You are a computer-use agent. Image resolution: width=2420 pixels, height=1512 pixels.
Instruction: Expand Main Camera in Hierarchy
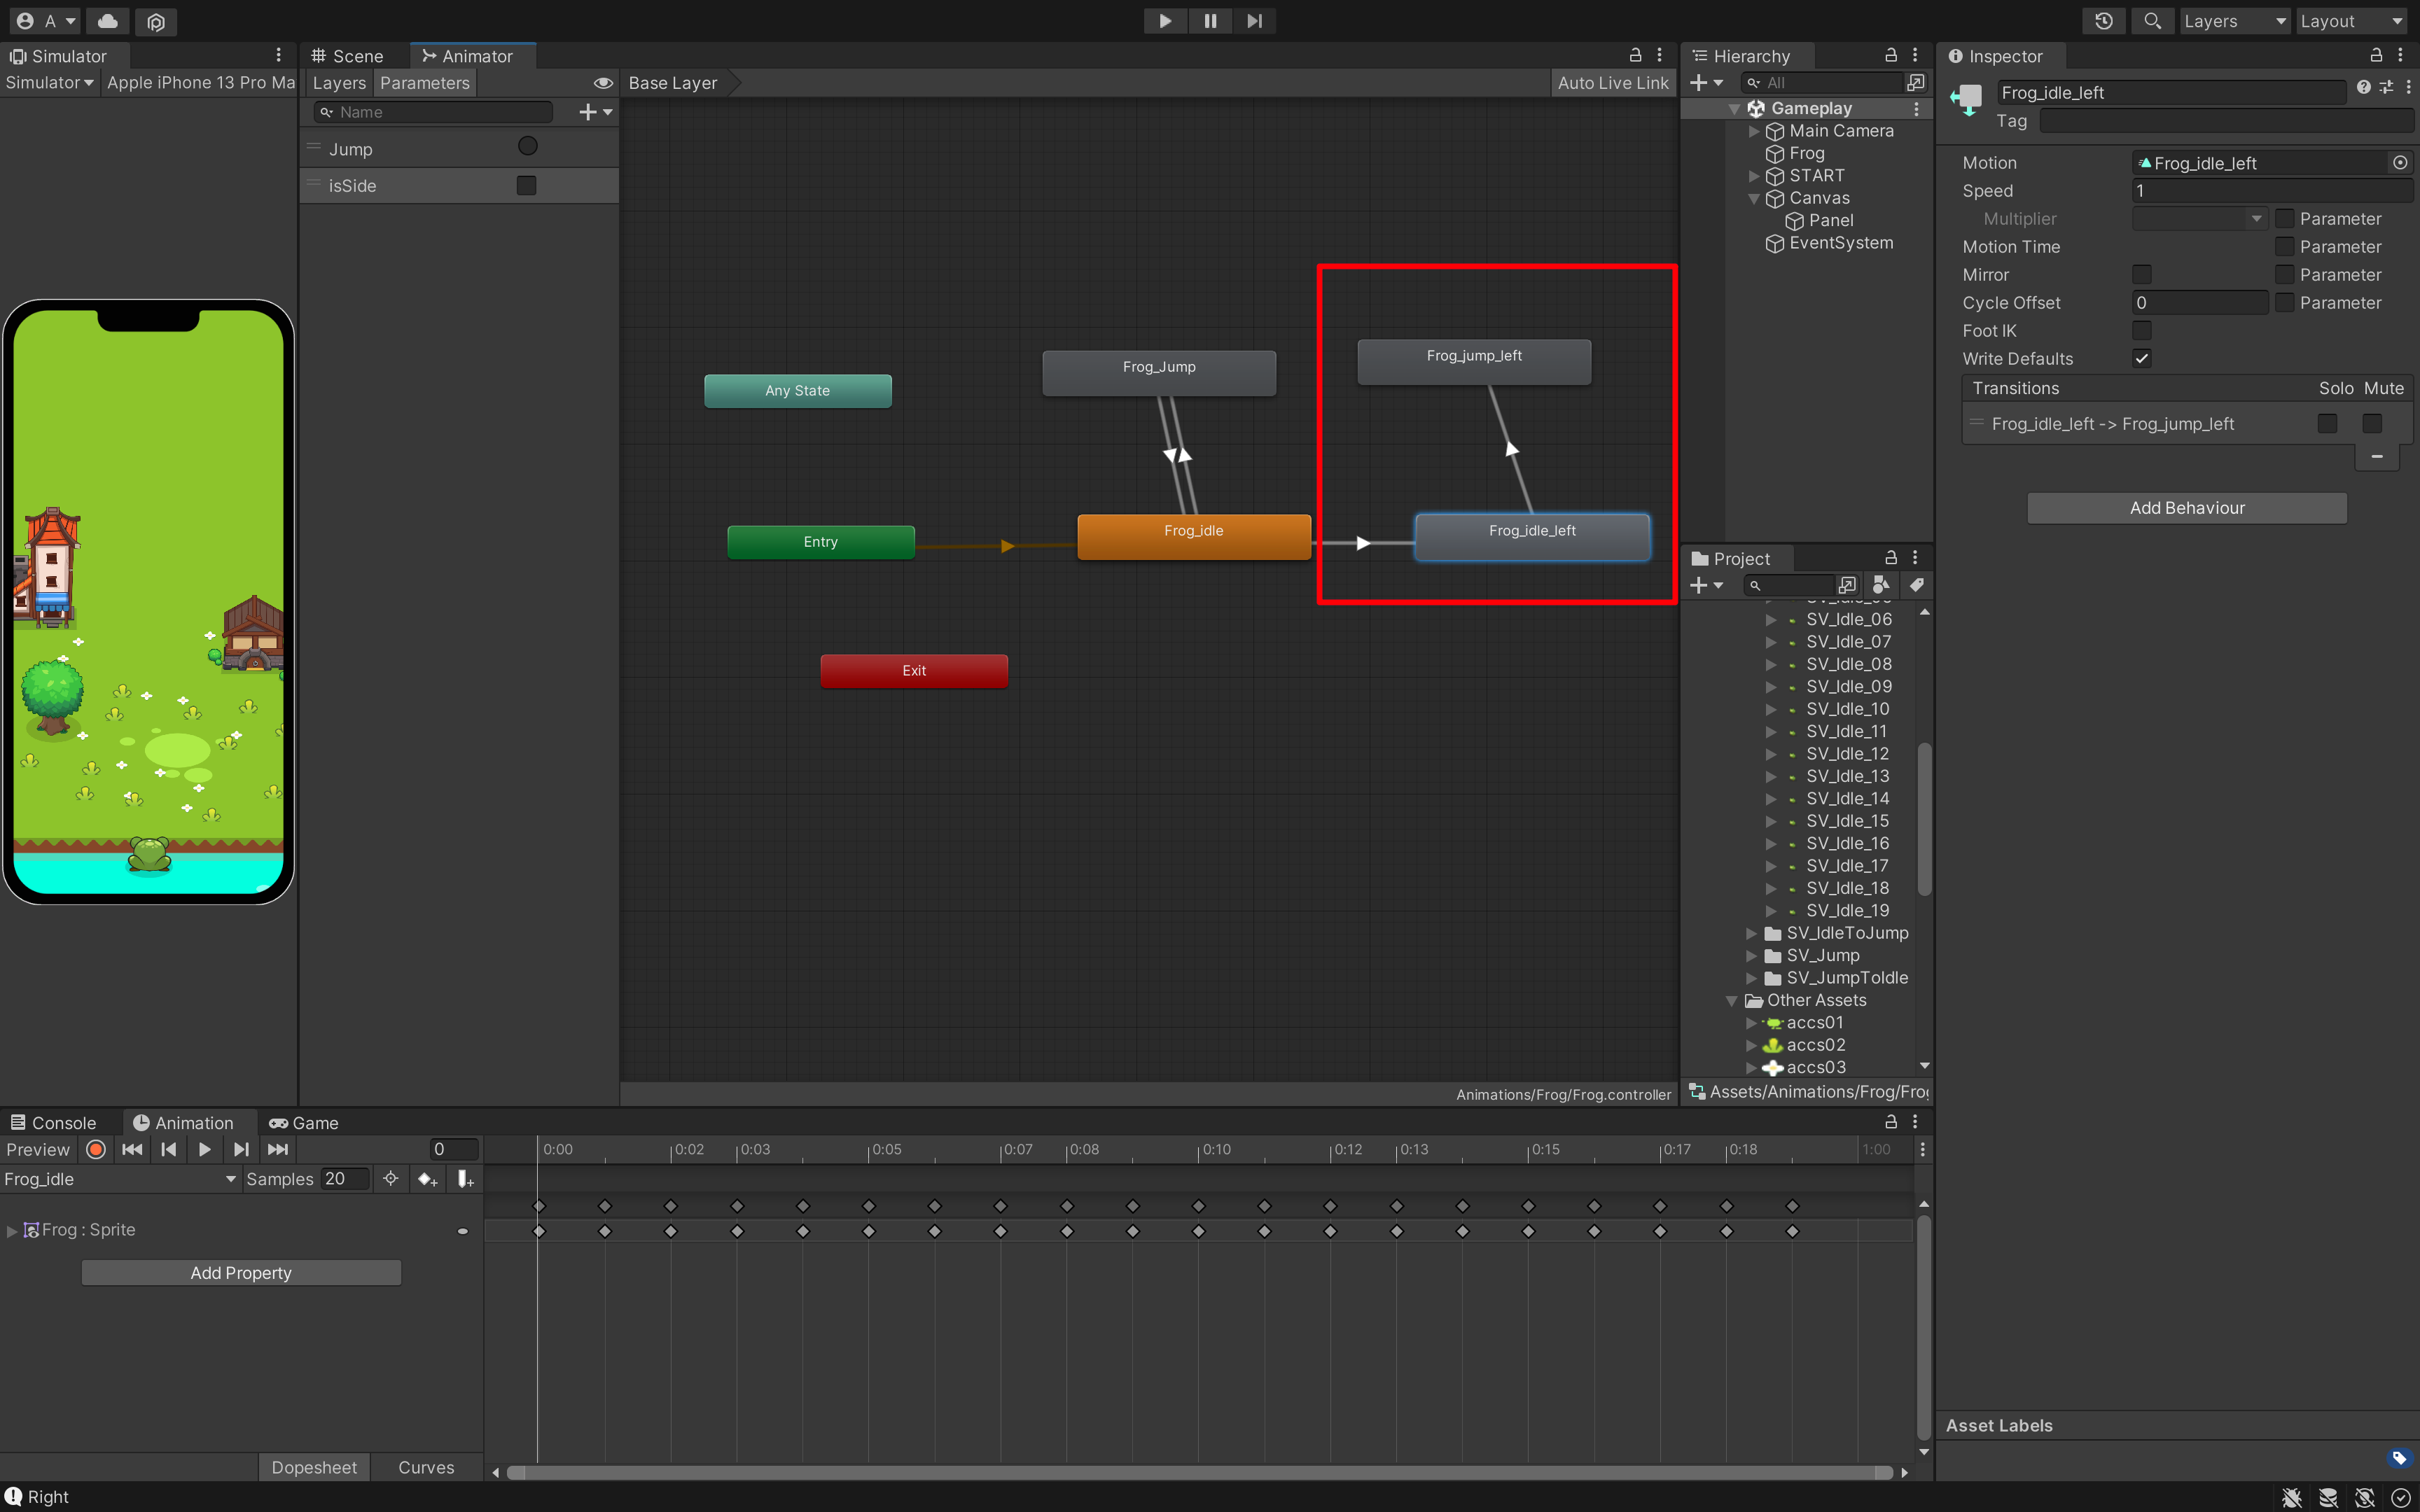[1753, 131]
